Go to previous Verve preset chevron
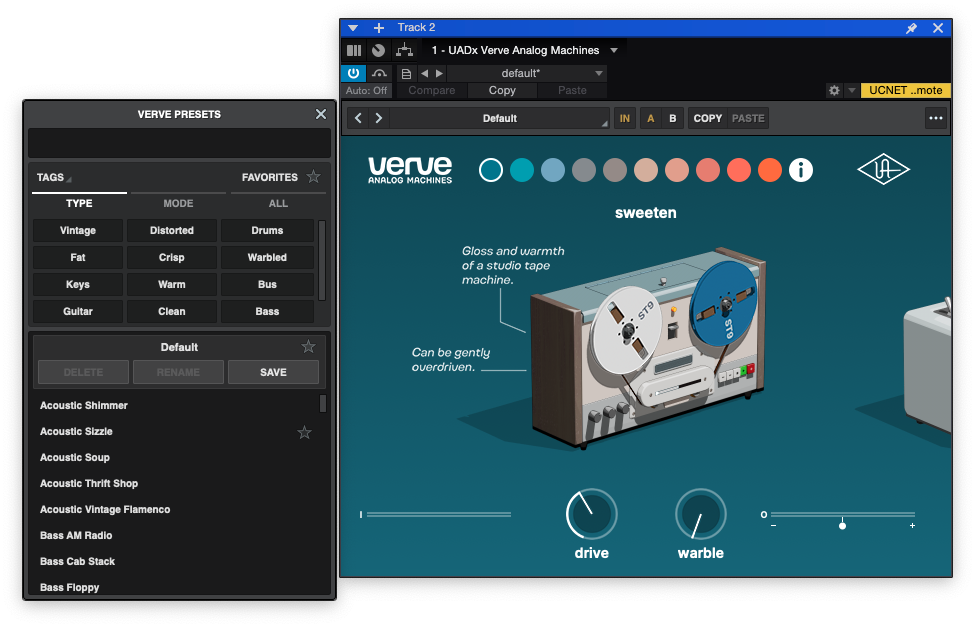975x627 pixels. tap(358, 118)
